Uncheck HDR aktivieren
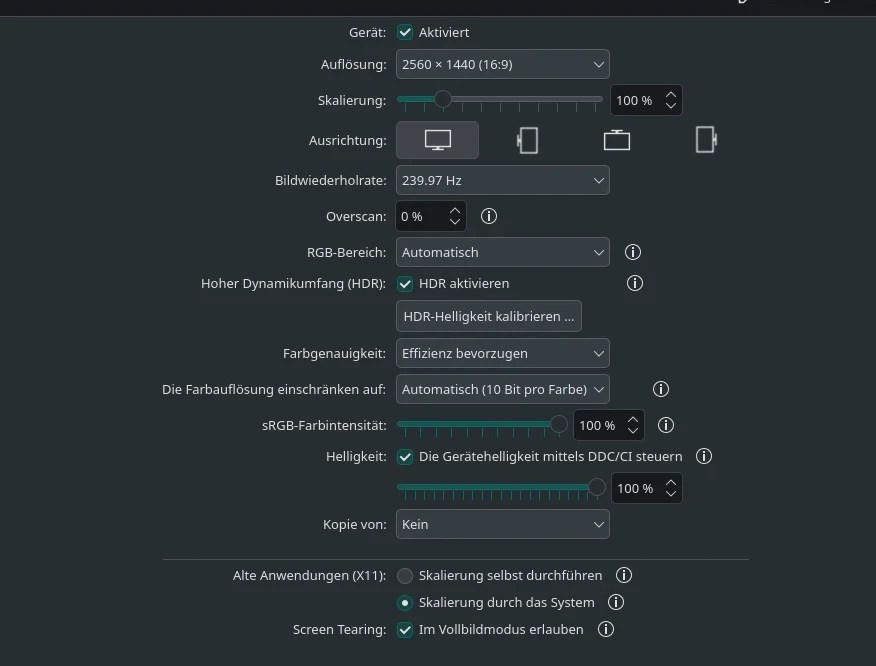876x666 pixels. (x=405, y=283)
